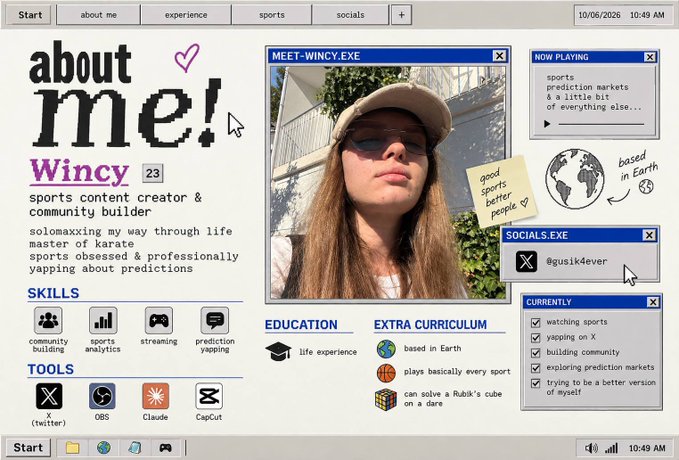Switch to the about me tab
This screenshot has height=460, width=679.
[98, 15]
